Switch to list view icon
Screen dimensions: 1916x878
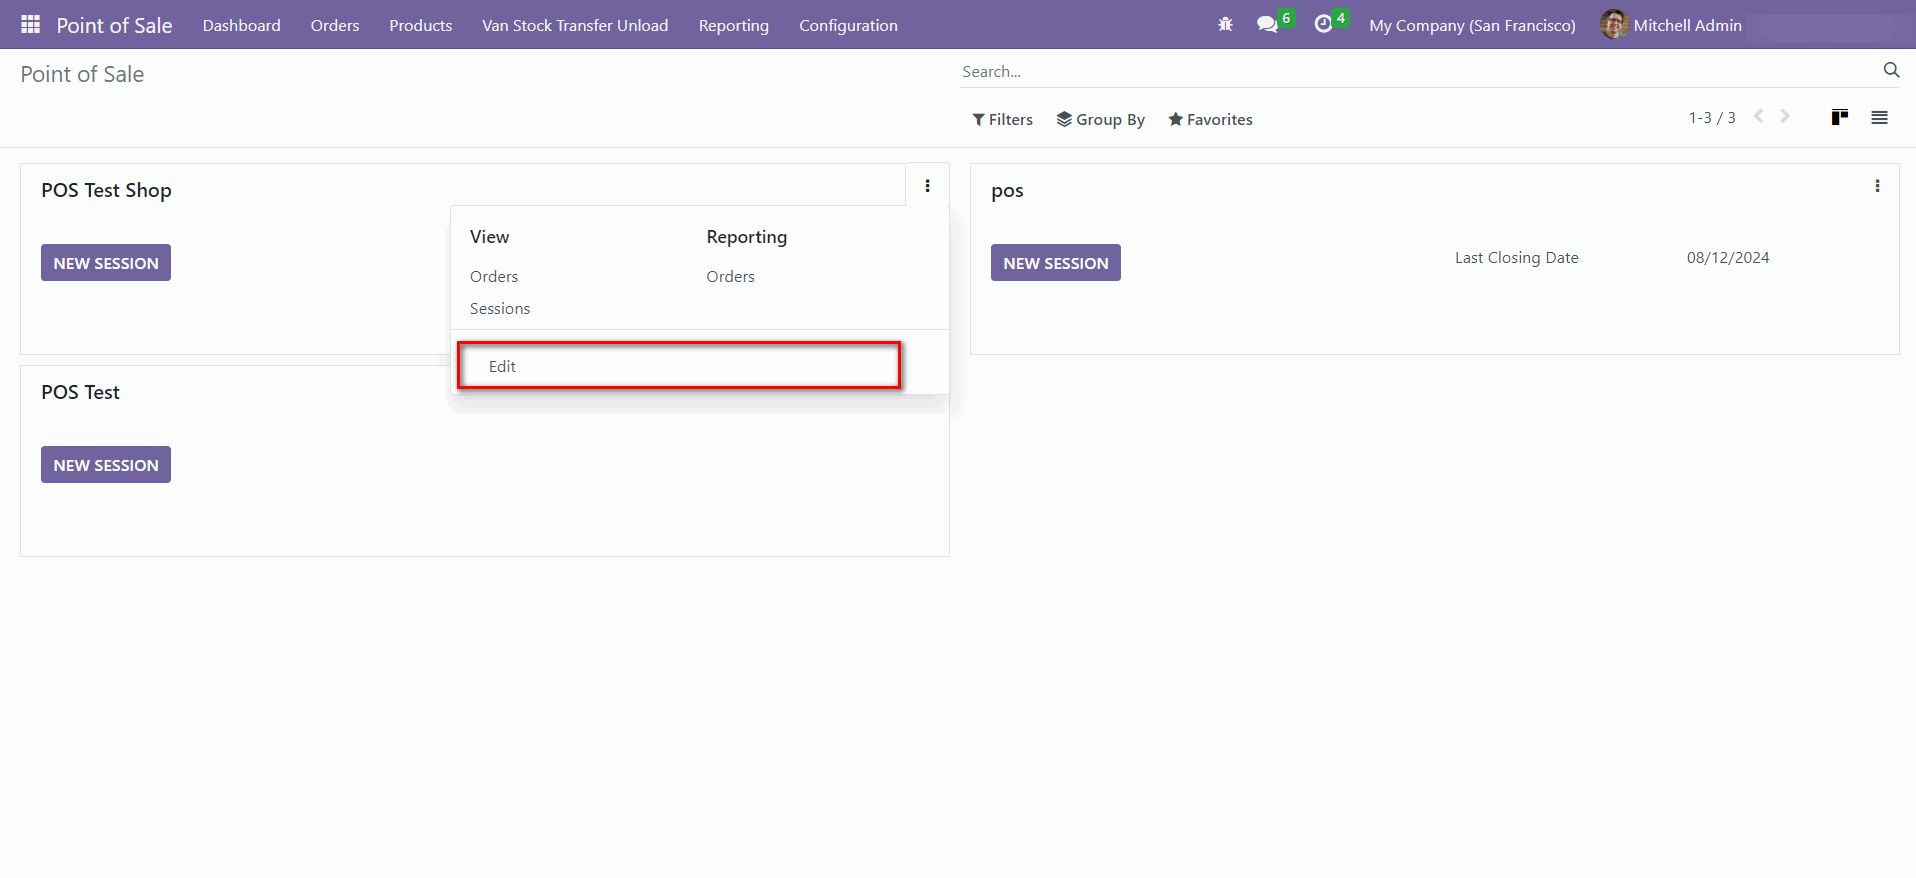coord(1879,118)
